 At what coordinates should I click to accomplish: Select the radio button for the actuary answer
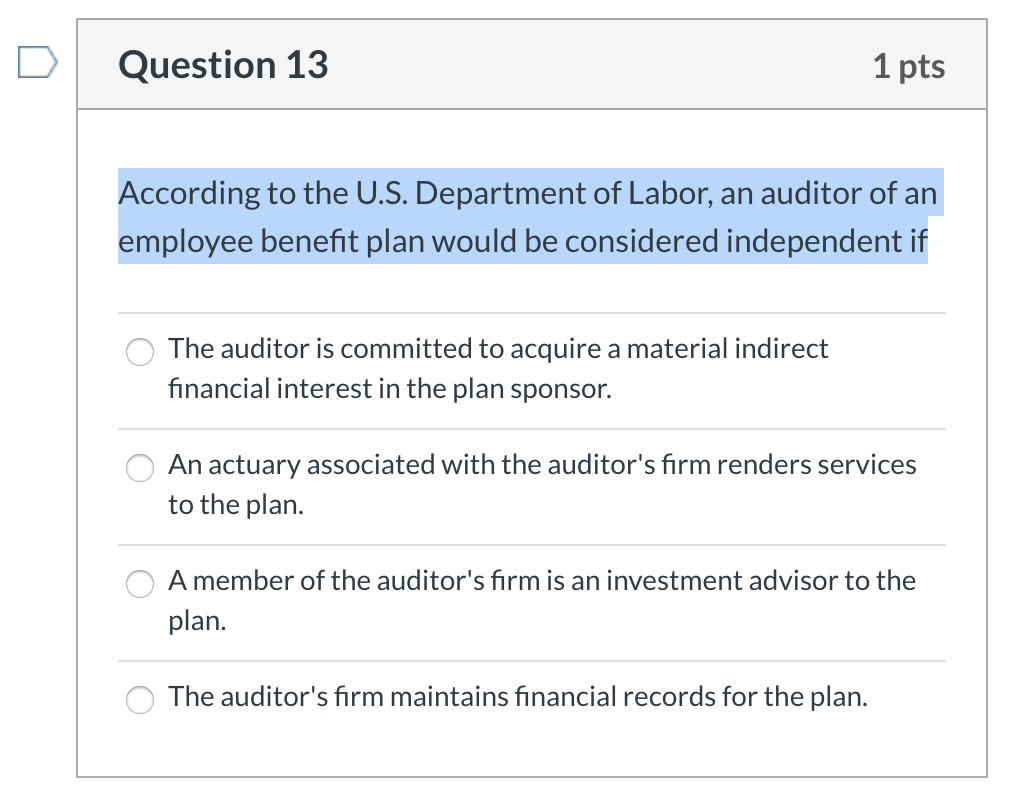pos(140,468)
